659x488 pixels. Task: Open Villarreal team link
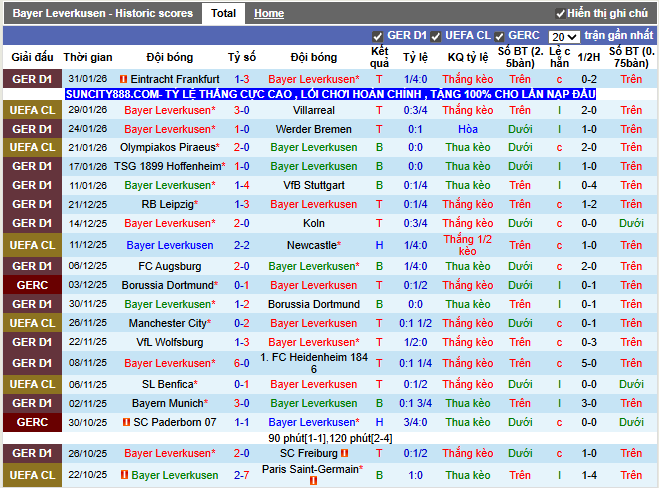click(314, 110)
